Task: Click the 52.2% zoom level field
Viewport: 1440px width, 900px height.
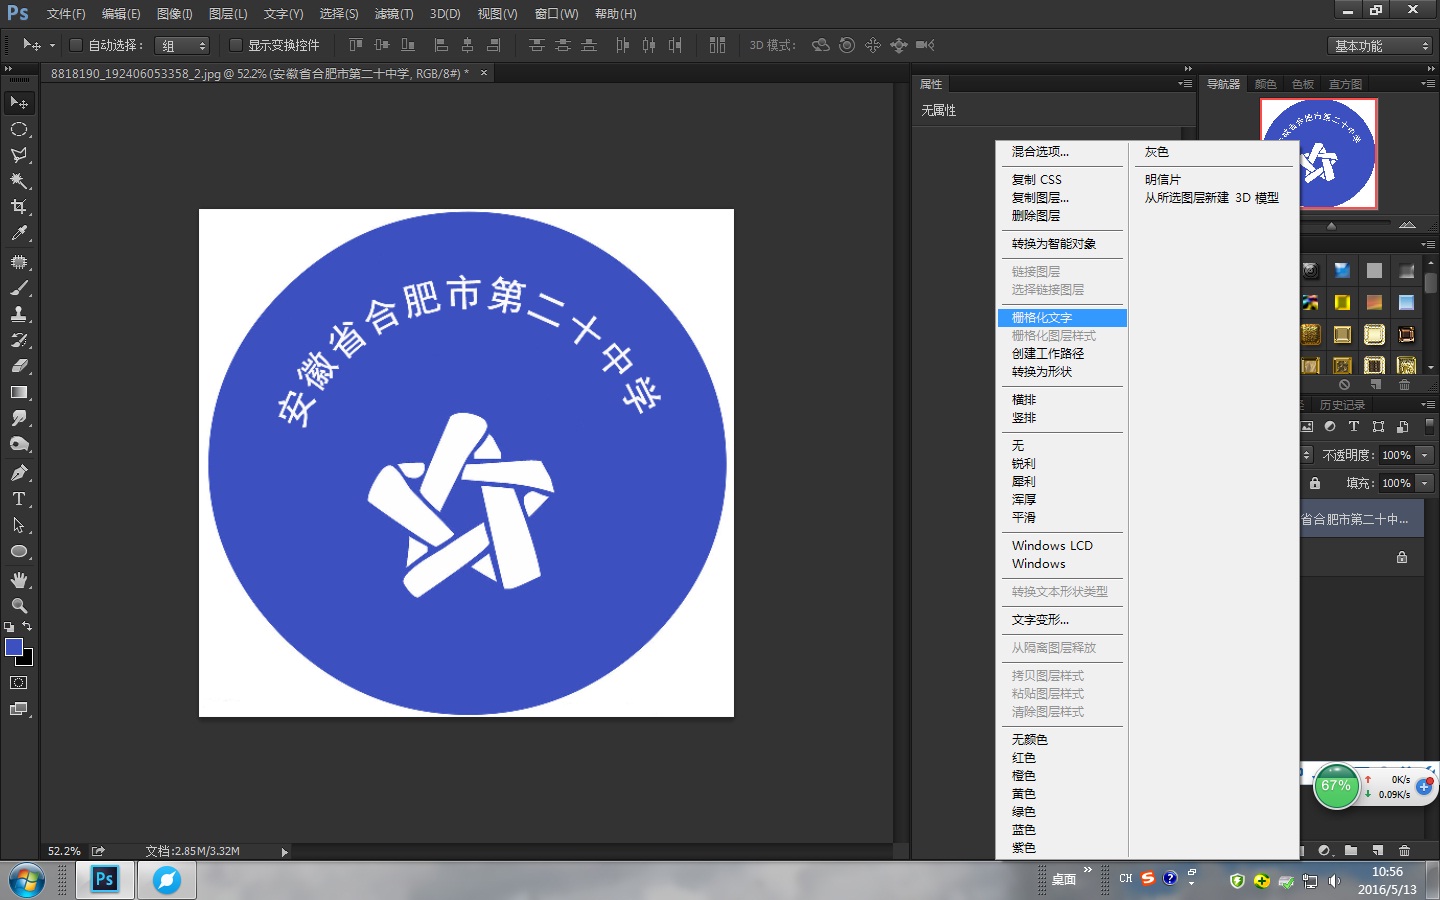Action: pyautogui.click(x=64, y=852)
